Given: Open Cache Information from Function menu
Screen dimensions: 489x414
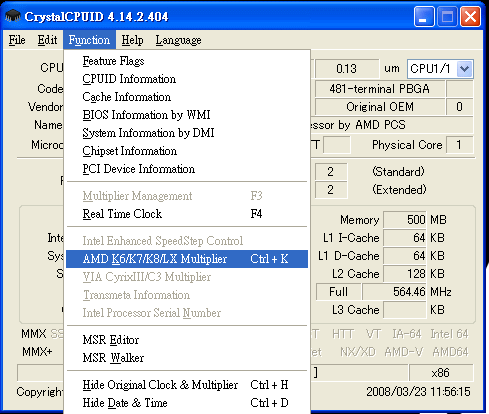Looking at the screenshot, I should (187, 97).
